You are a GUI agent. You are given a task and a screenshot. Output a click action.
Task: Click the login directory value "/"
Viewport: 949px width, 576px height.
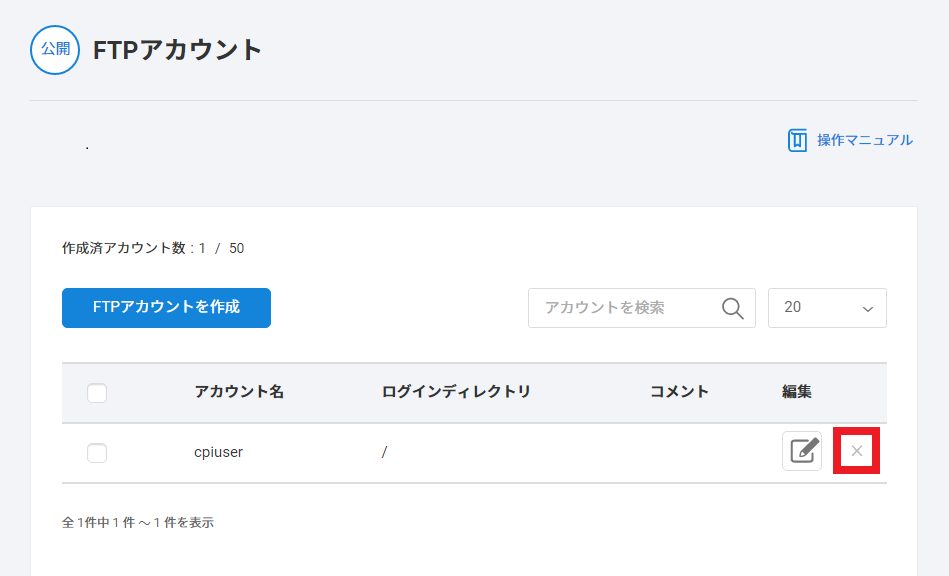384,452
